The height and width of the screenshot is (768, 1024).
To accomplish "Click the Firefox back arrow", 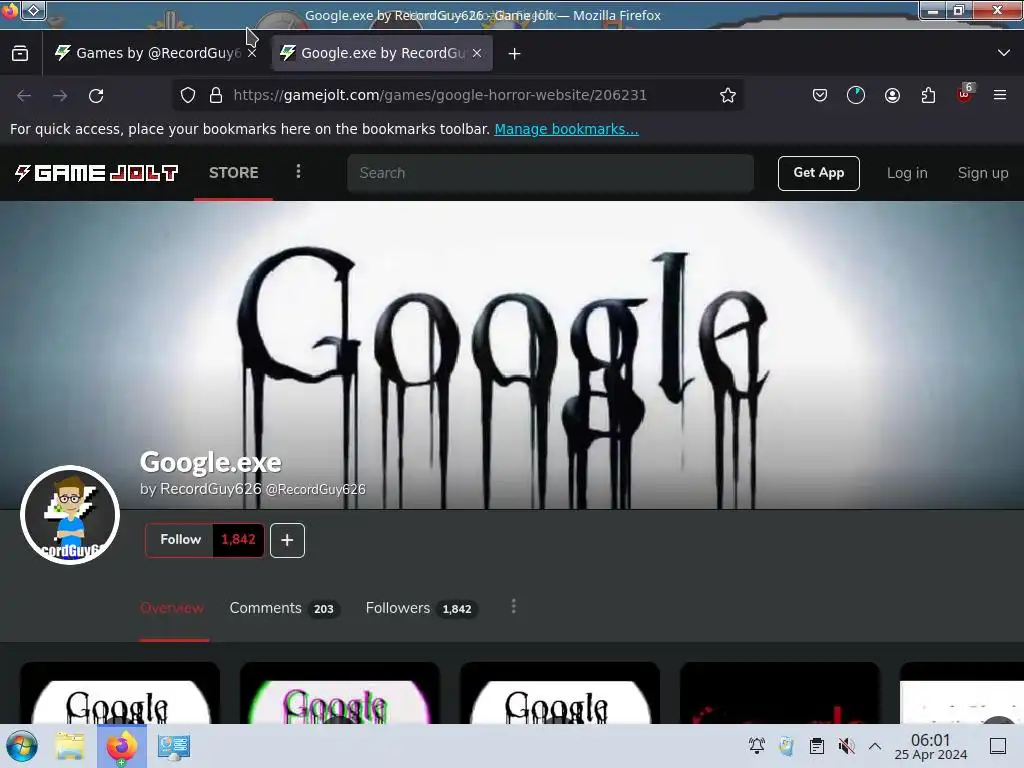I will pos(24,95).
